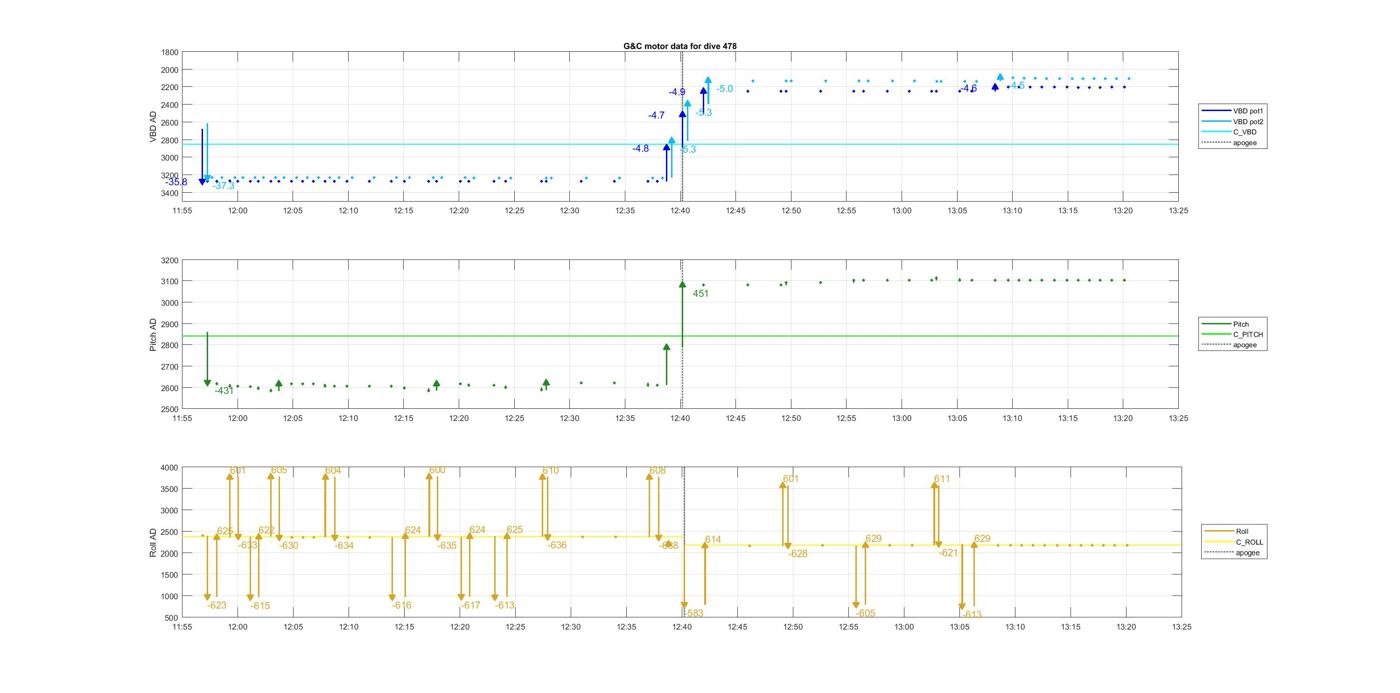Click the 'Roll AD' y-axis label
Screen dimensions: 1400x693
(x=153, y=542)
